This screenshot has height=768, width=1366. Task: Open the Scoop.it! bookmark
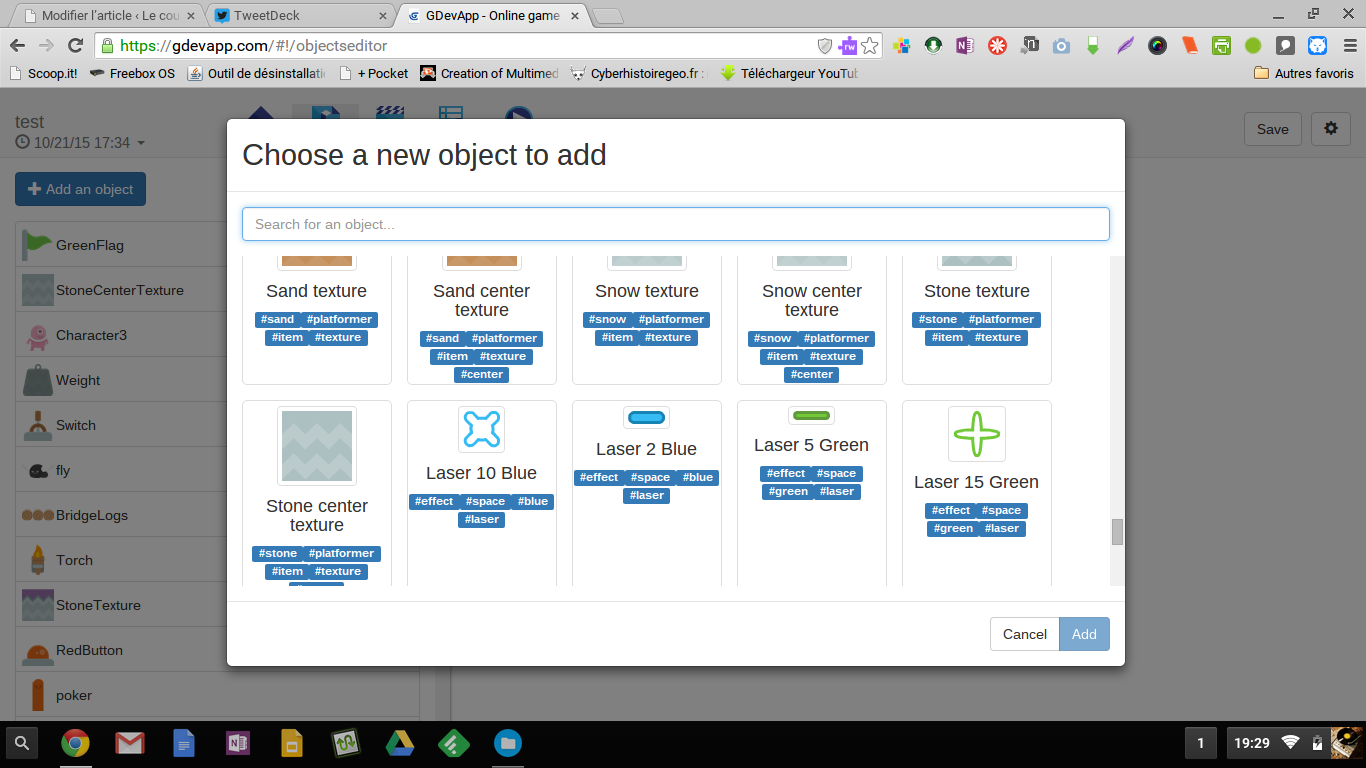coord(43,73)
